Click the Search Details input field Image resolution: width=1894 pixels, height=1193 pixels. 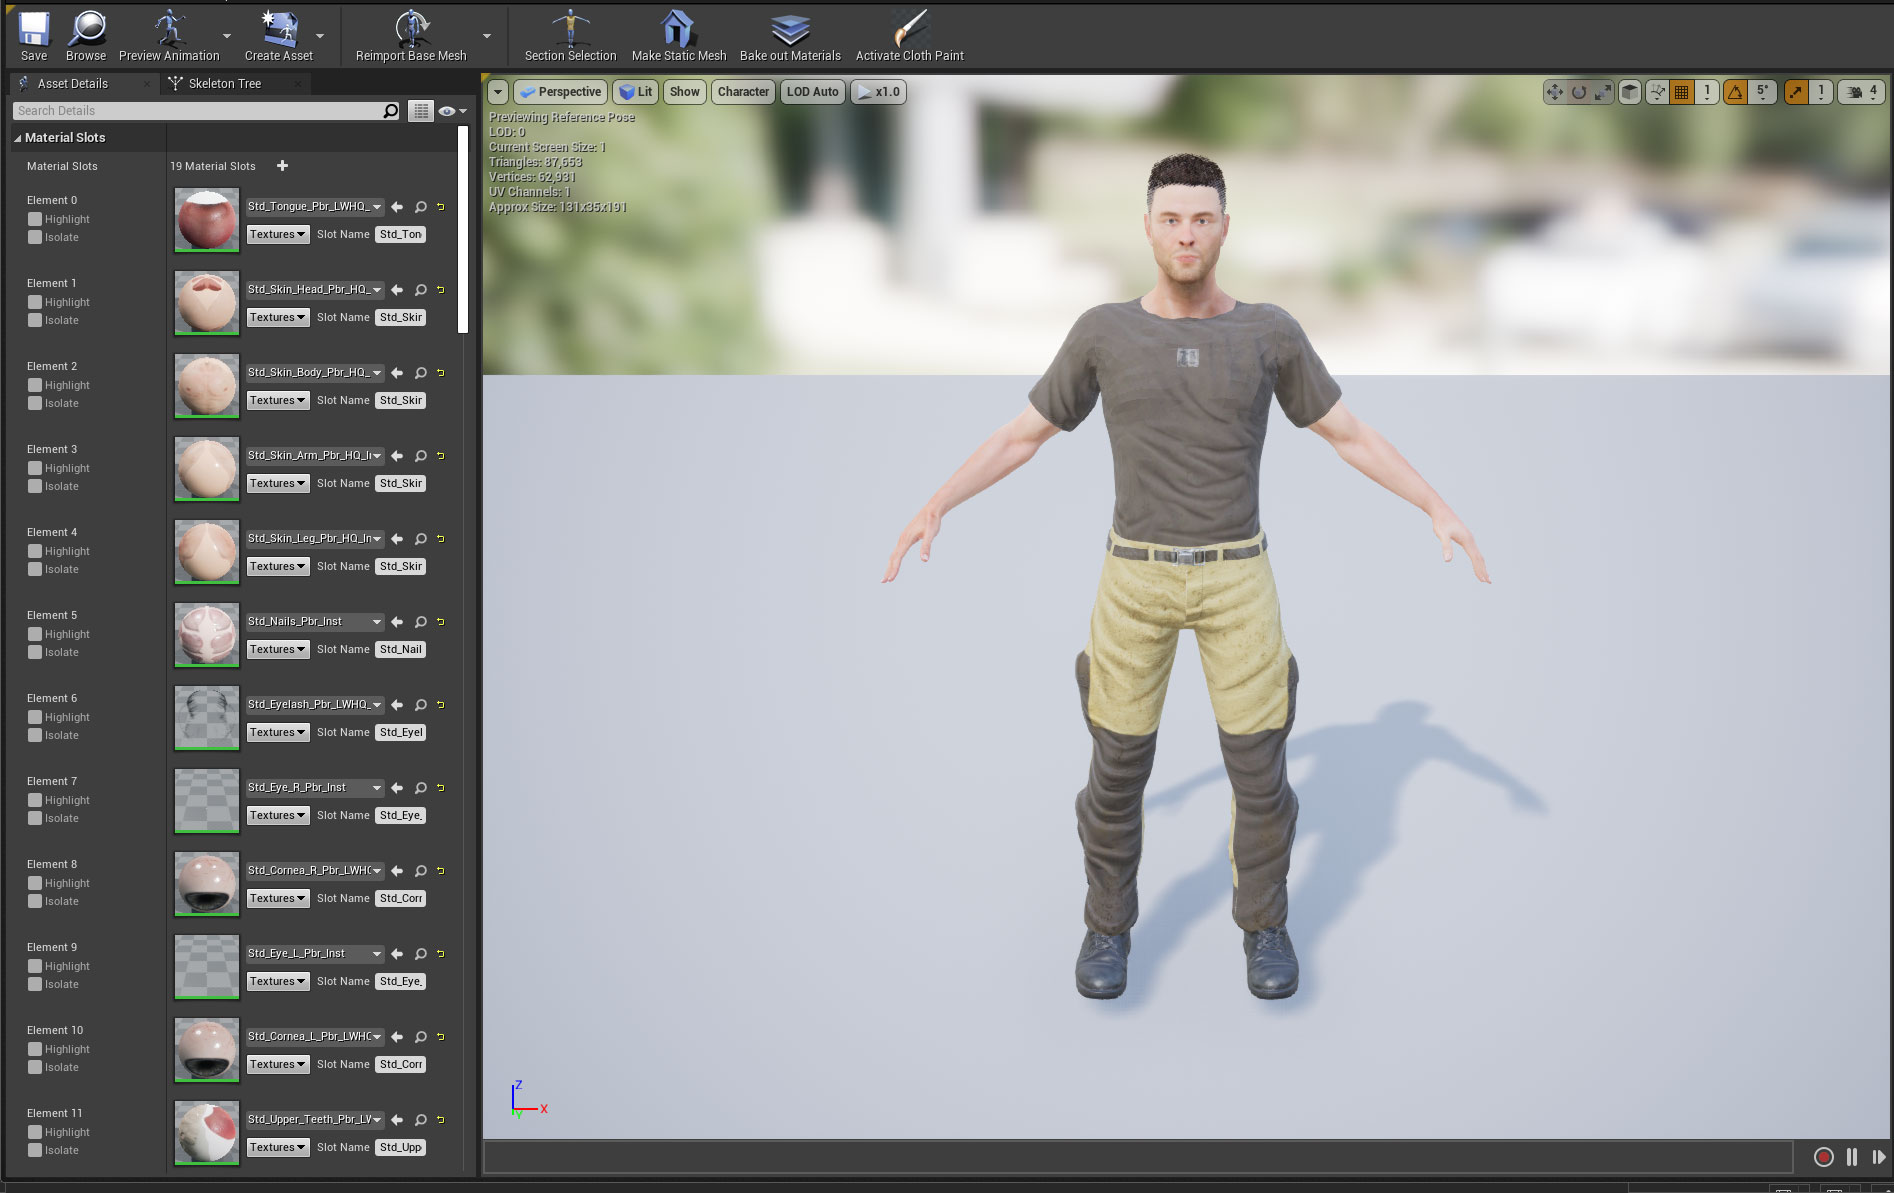coord(198,111)
